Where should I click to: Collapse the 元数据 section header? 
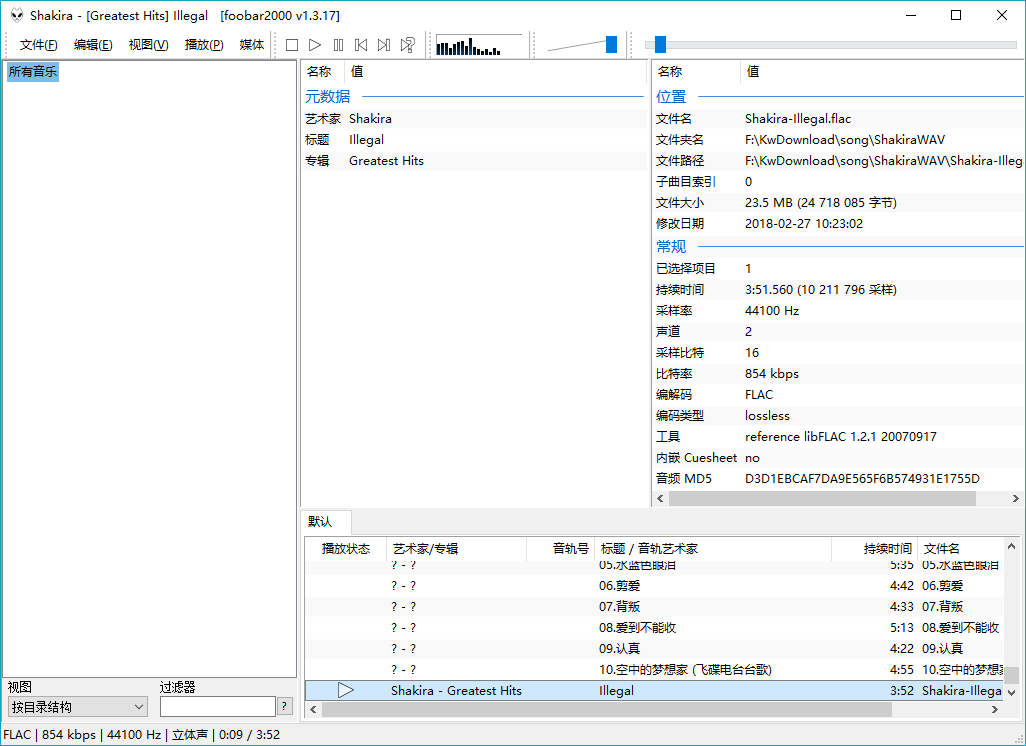[x=328, y=97]
